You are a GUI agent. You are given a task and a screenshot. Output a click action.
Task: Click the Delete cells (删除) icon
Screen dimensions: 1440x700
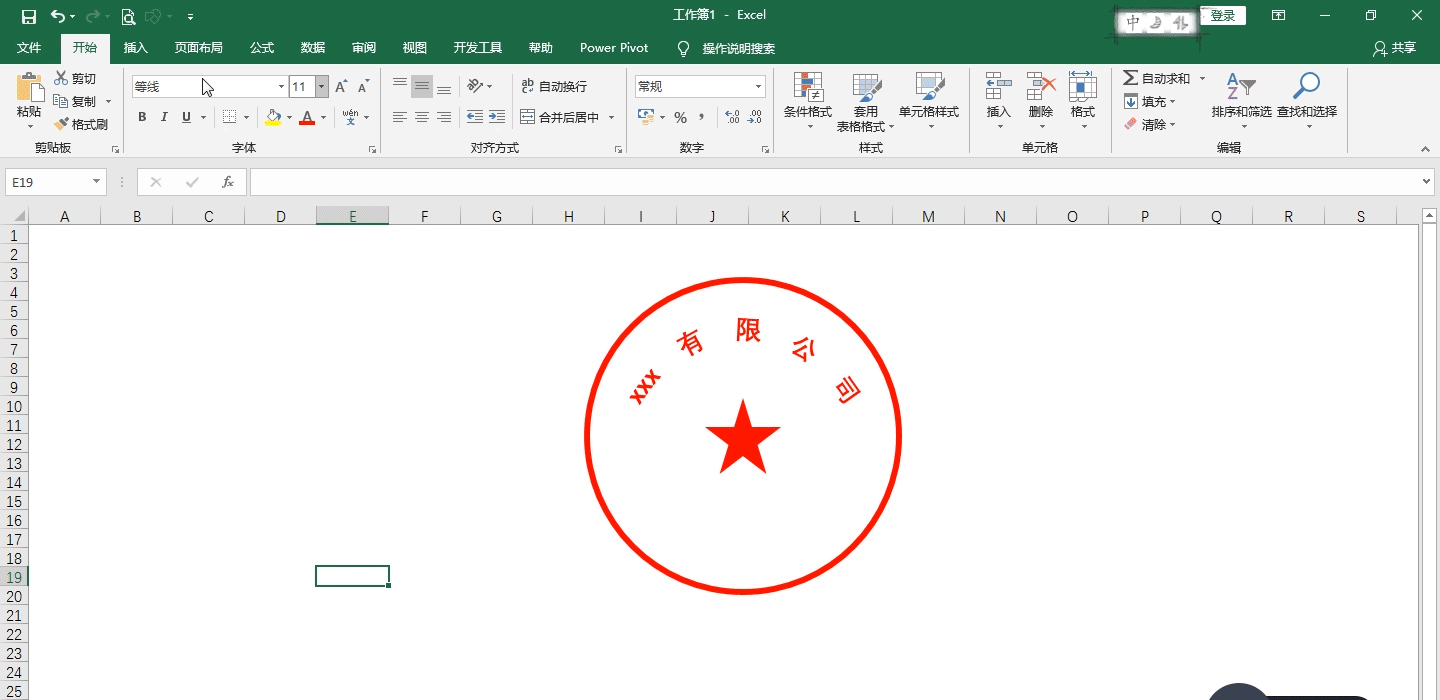click(x=1041, y=87)
